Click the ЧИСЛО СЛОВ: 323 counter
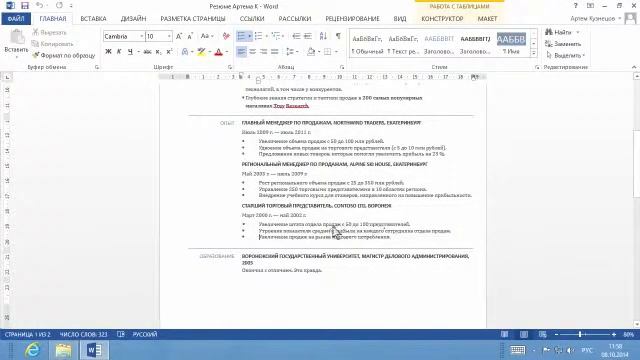The width and height of the screenshot is (640, 360). point(83,334)
